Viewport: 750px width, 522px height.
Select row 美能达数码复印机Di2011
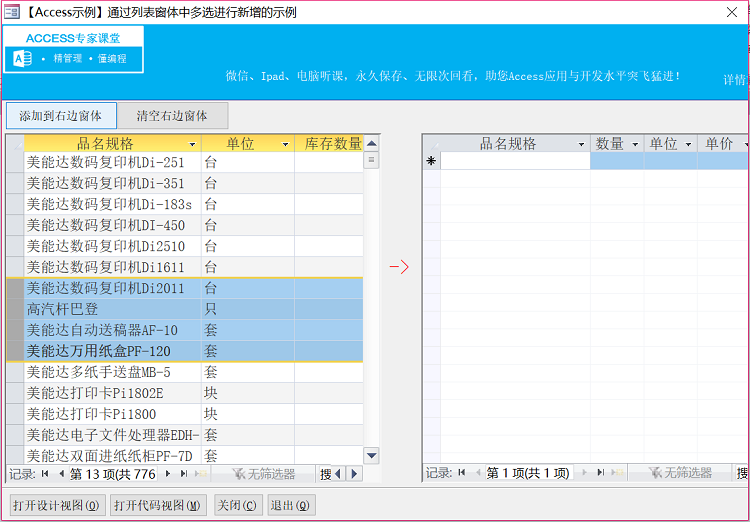(x=185, y=288)
